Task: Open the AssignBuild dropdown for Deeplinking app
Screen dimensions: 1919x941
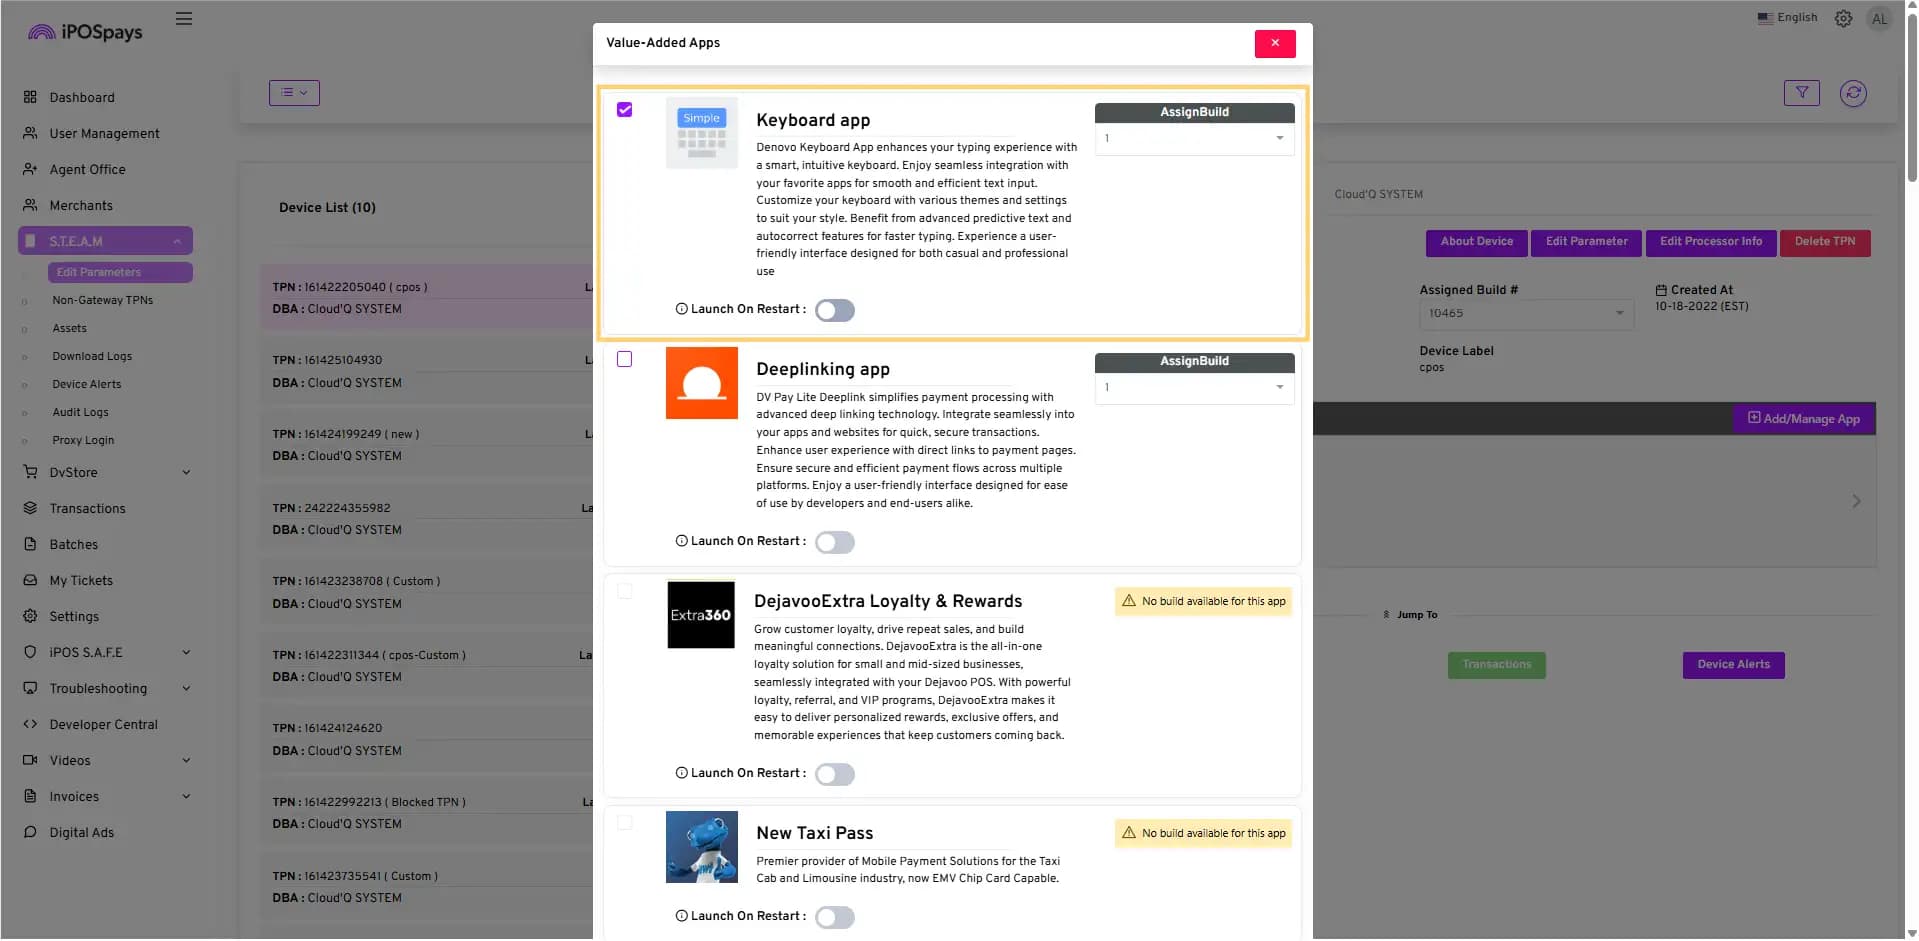Action: (x=1194, y=387)
